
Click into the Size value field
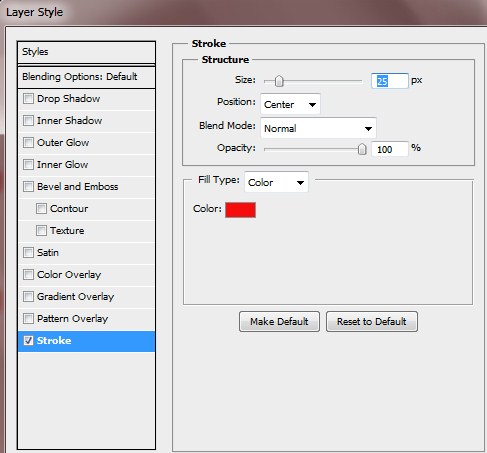pos(390,81)
